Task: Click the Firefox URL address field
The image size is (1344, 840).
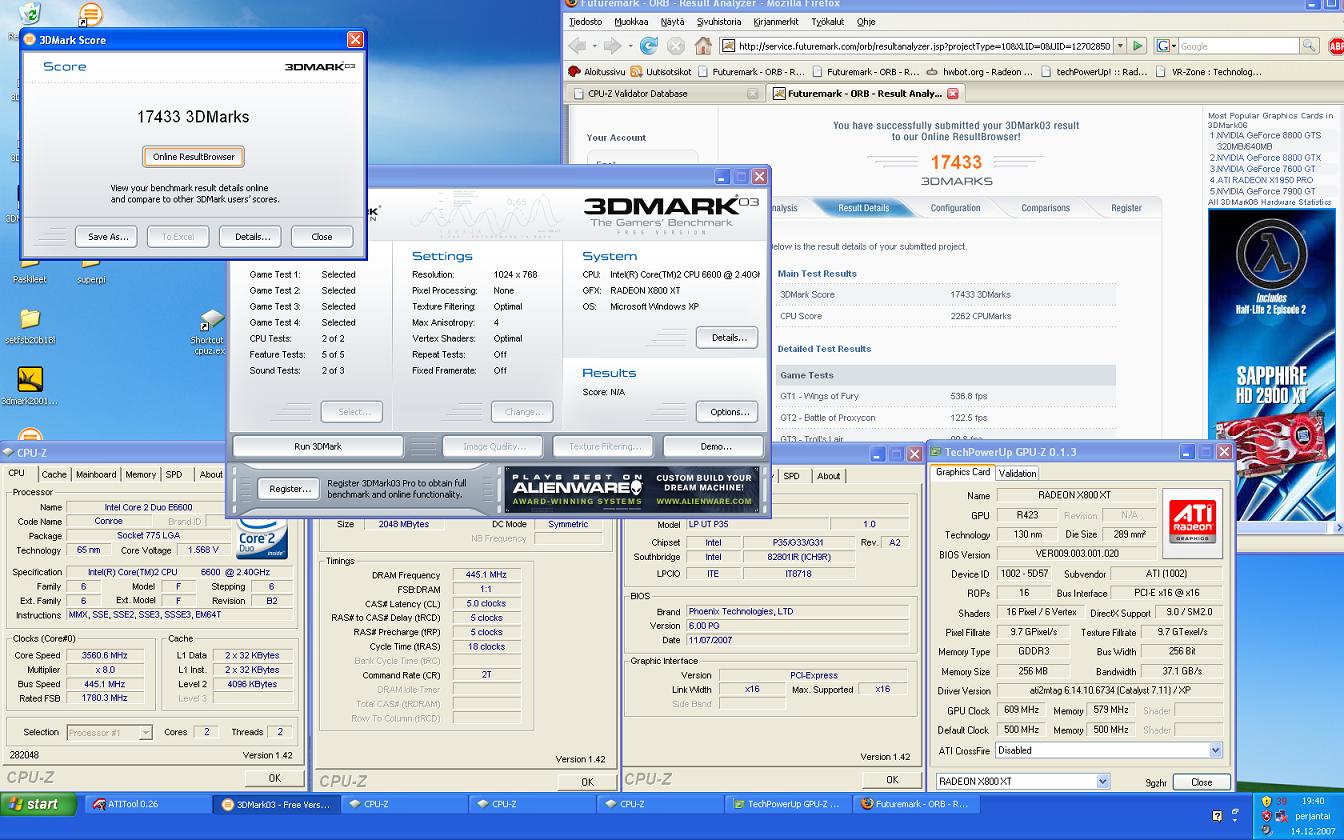Action: tap(916, 46)
